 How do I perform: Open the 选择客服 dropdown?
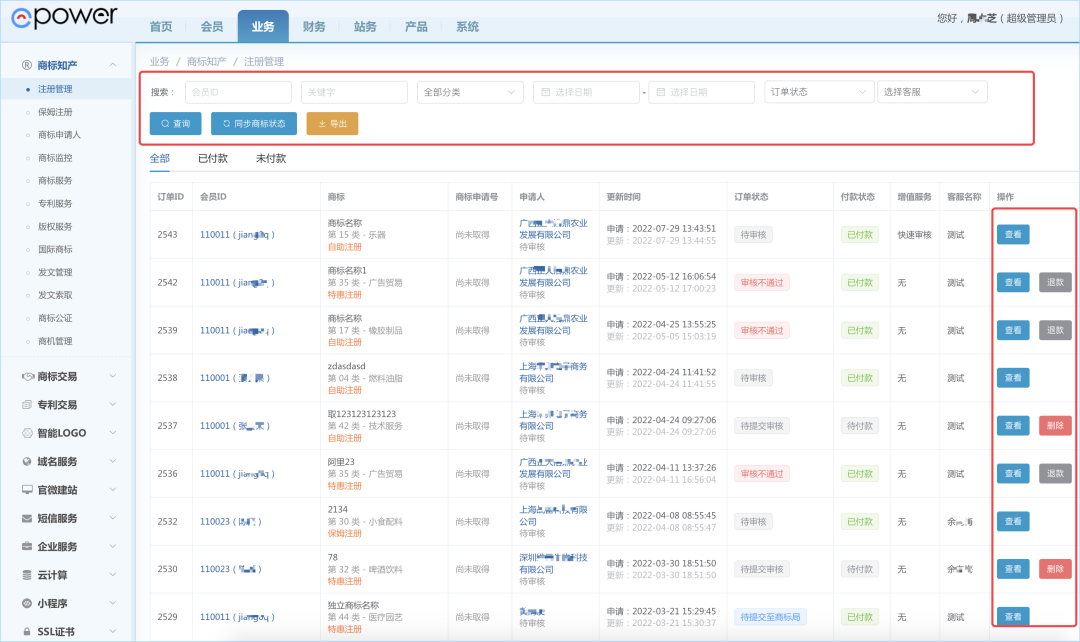932,92
